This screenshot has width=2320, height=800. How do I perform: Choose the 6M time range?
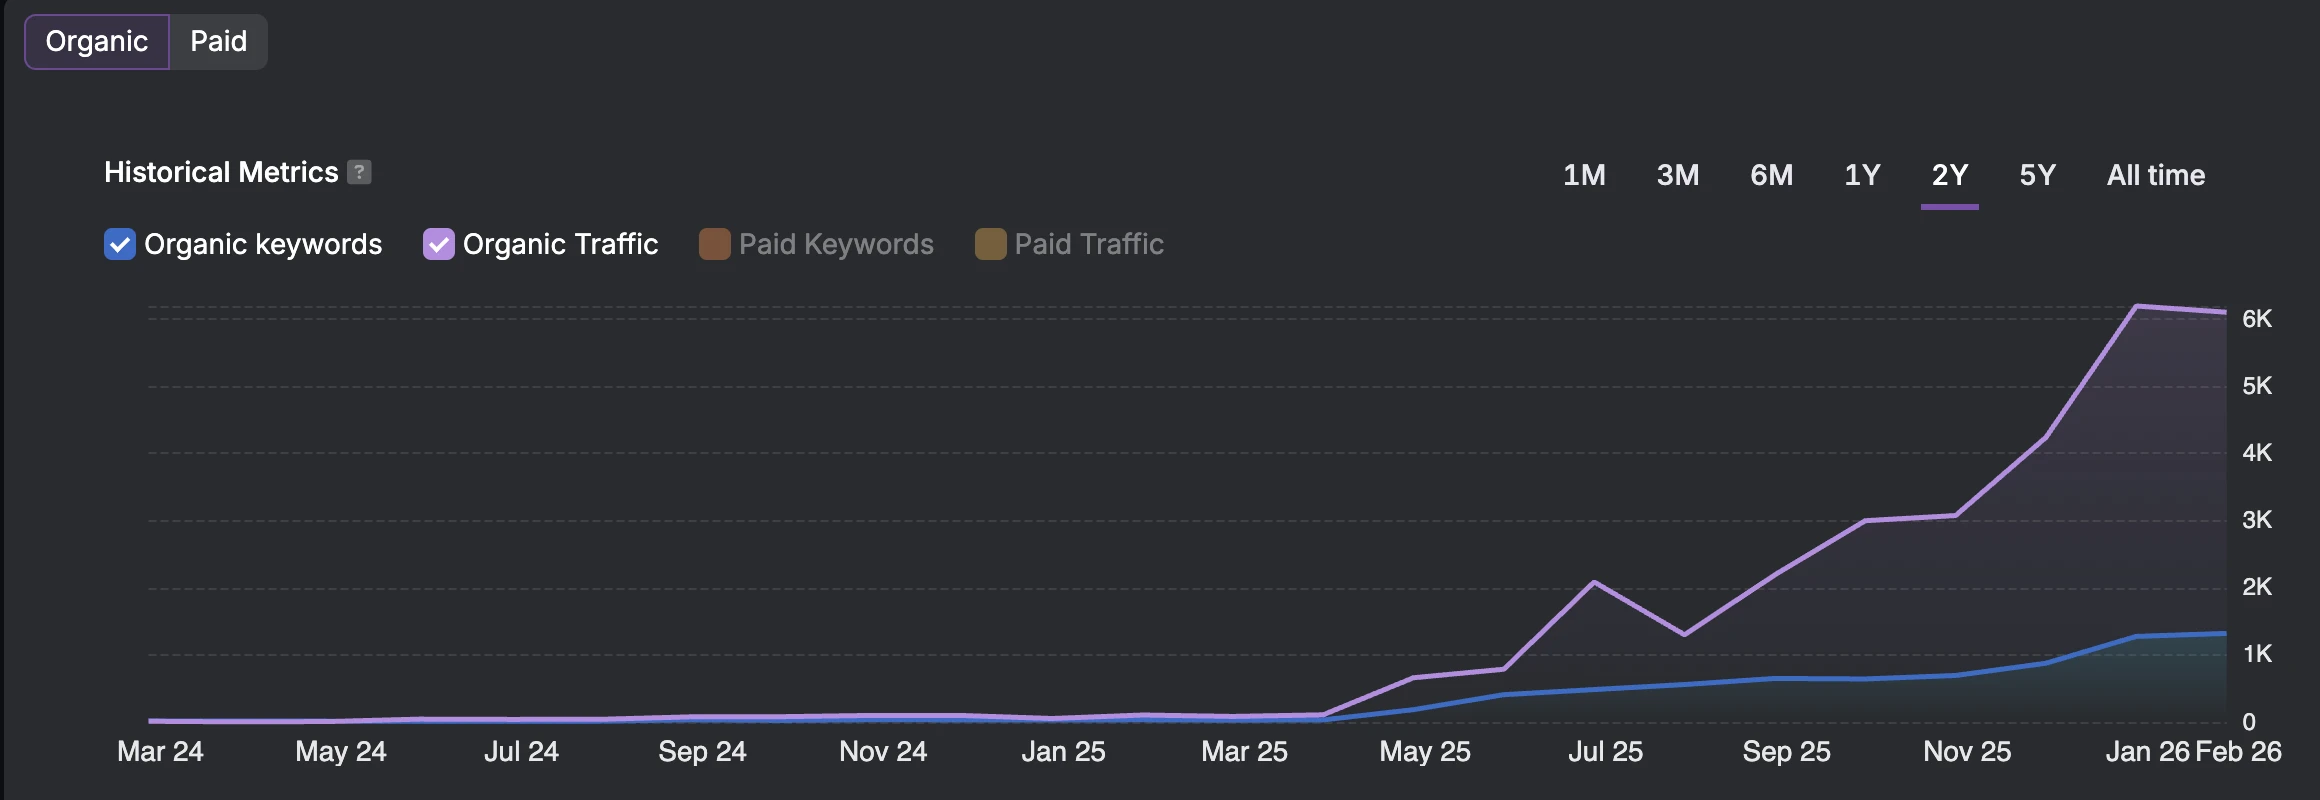[1771, 175]
